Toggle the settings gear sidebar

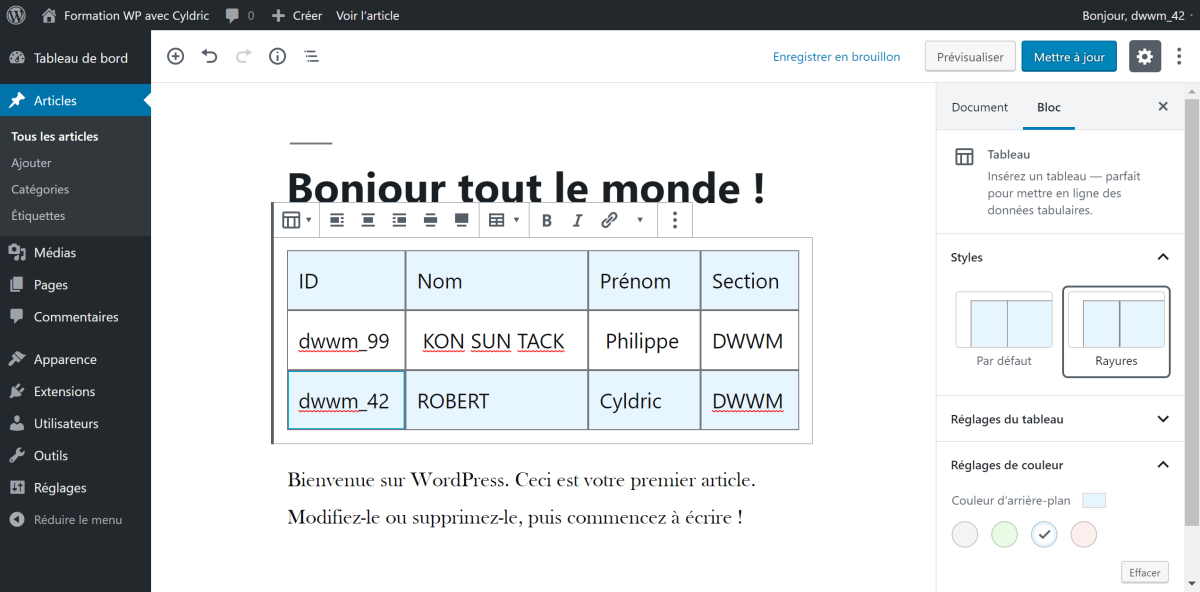point(1145,57)
